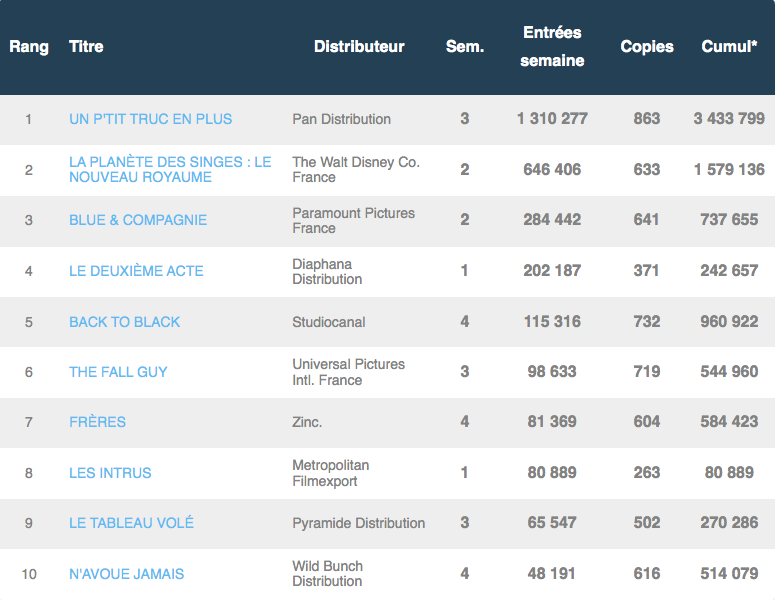Click the Cumul* column header
Viewport: 775px width, 600px height.
click(x=729, y=47)
